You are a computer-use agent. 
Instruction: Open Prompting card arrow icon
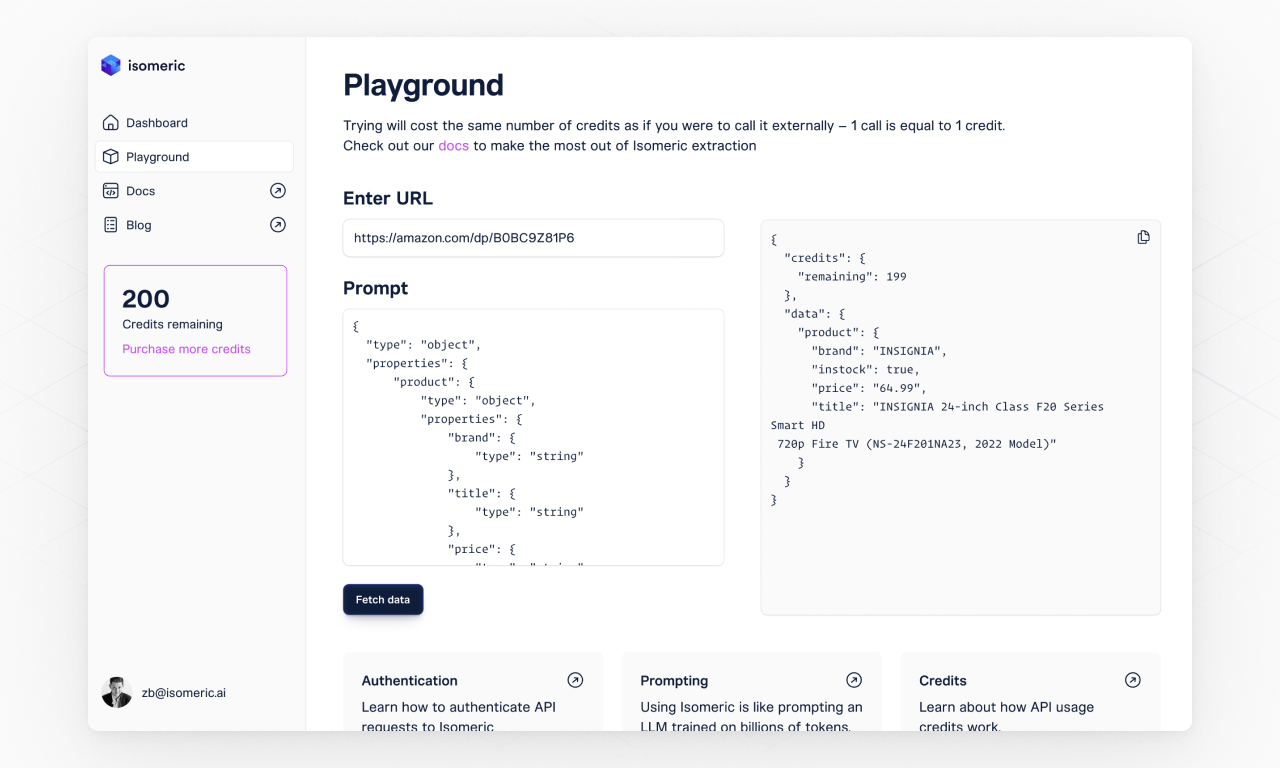854,680
